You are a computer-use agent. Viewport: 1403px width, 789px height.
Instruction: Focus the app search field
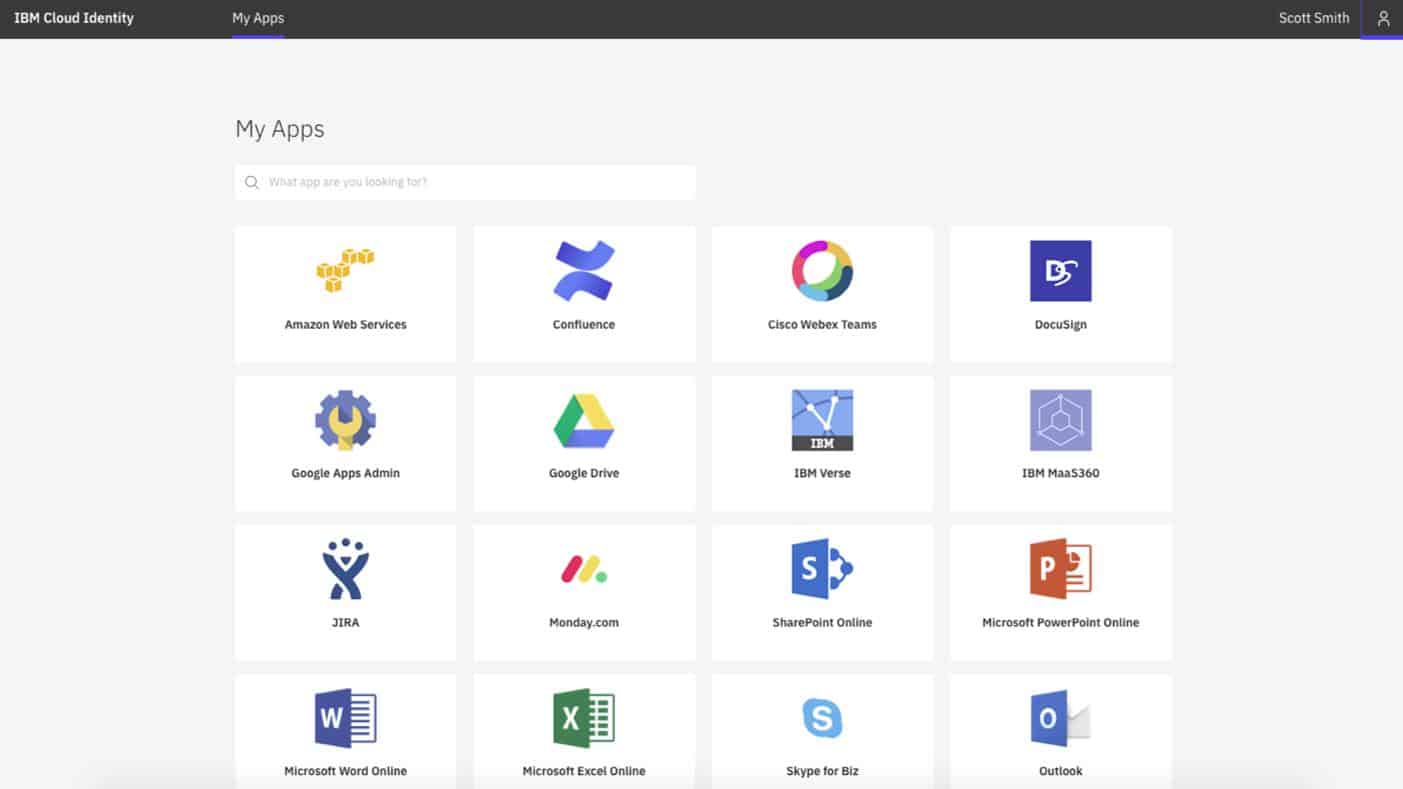point(465,183)
